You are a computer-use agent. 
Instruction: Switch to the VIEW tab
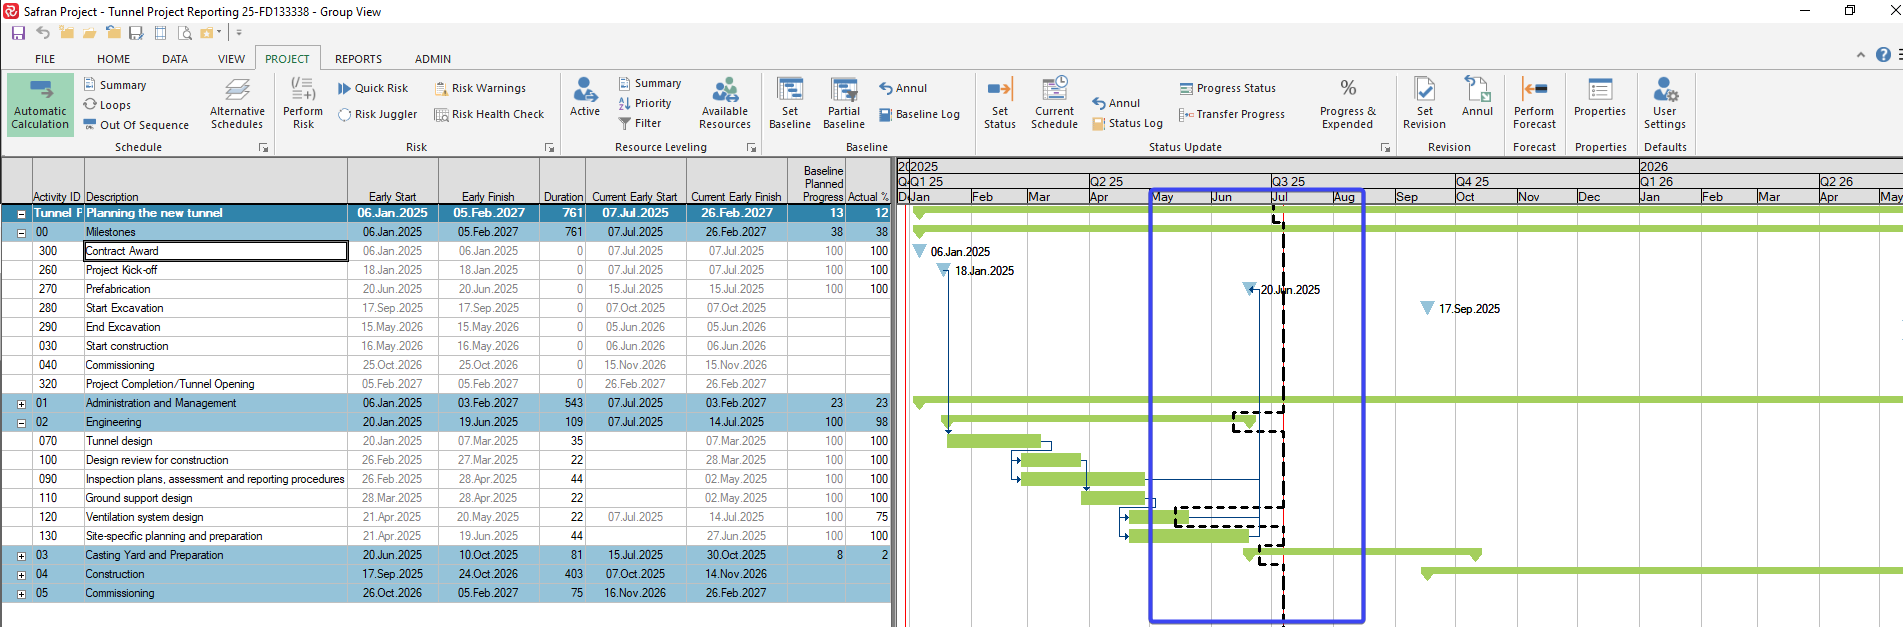231,59
